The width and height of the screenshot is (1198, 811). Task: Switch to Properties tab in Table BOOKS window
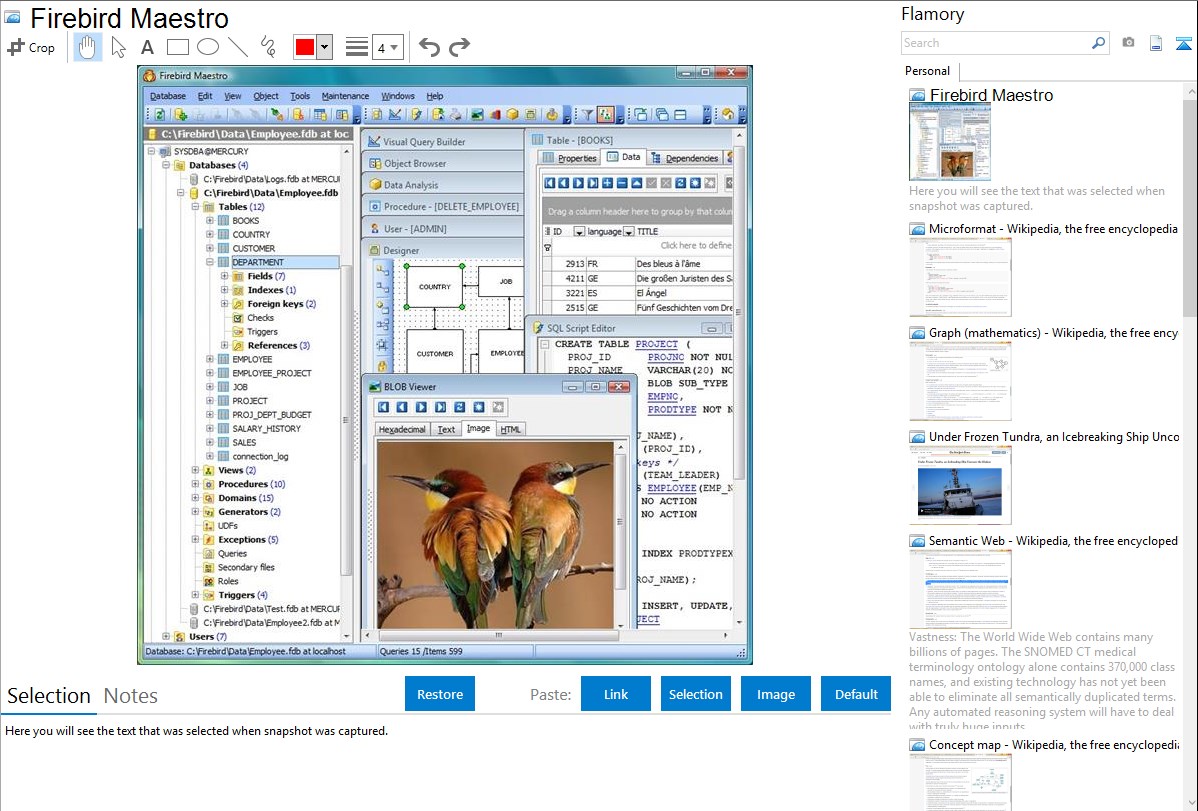tap(569, 158)
